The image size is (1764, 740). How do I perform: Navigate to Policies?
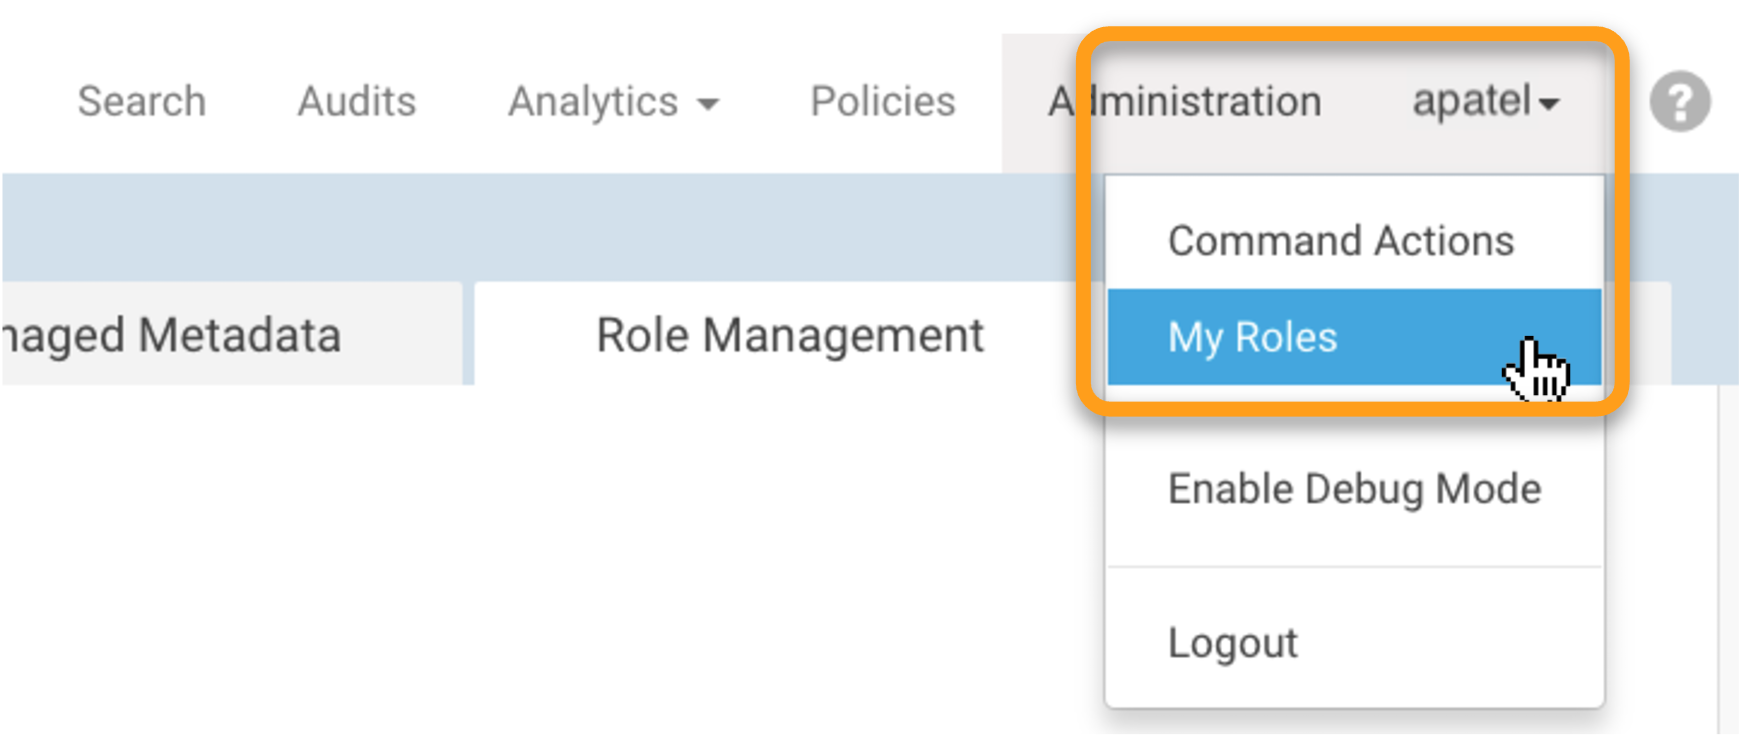(882, 102)
